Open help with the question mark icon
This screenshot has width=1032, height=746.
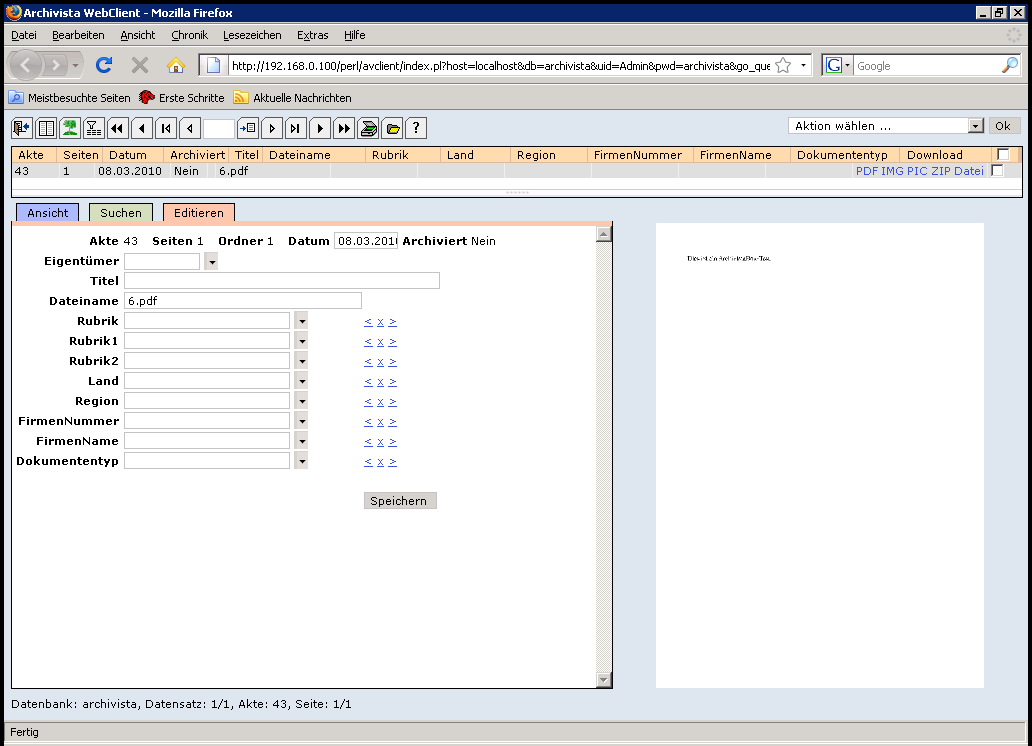(x=416, y=128)
